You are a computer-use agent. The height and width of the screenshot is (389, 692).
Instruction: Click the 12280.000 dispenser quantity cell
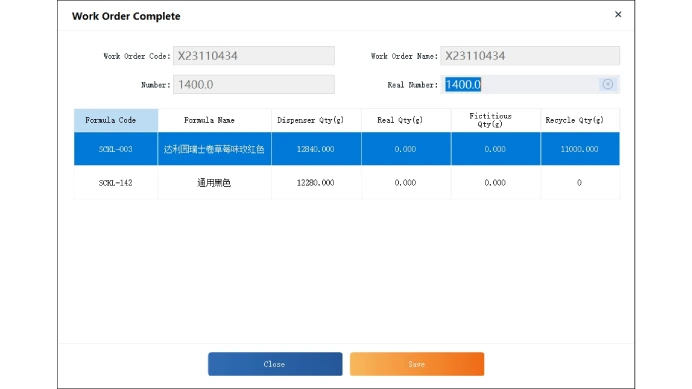[316, 182]
